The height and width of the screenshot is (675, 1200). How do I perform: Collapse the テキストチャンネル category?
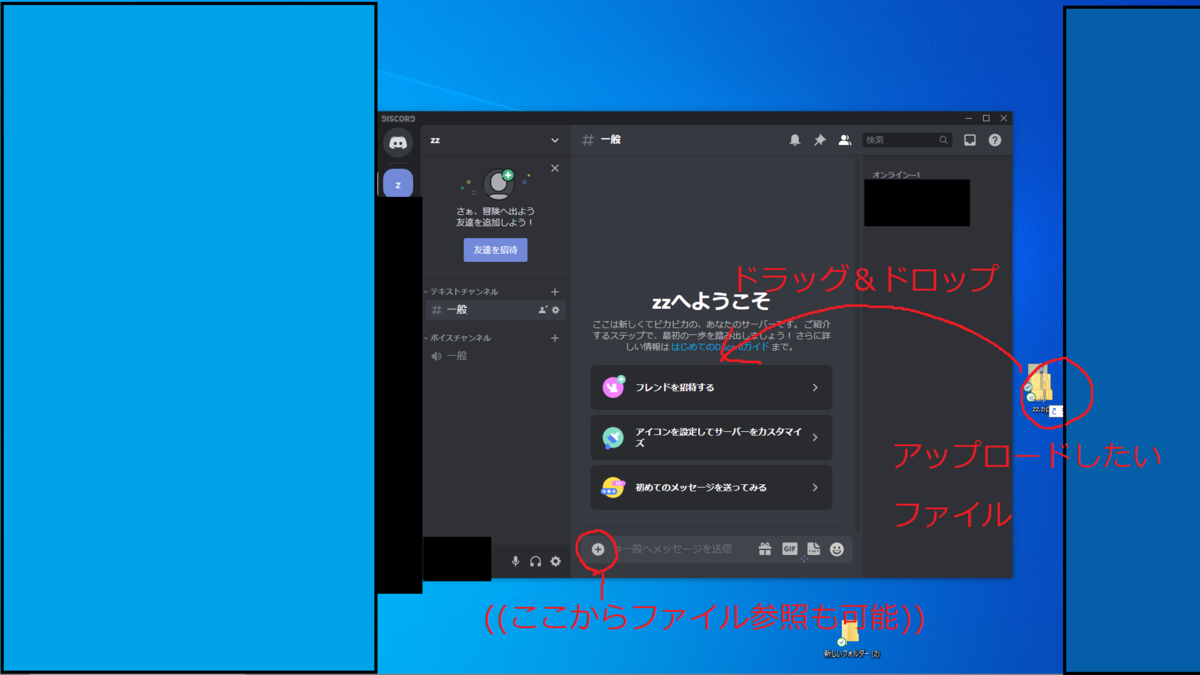tap(460, 292)
